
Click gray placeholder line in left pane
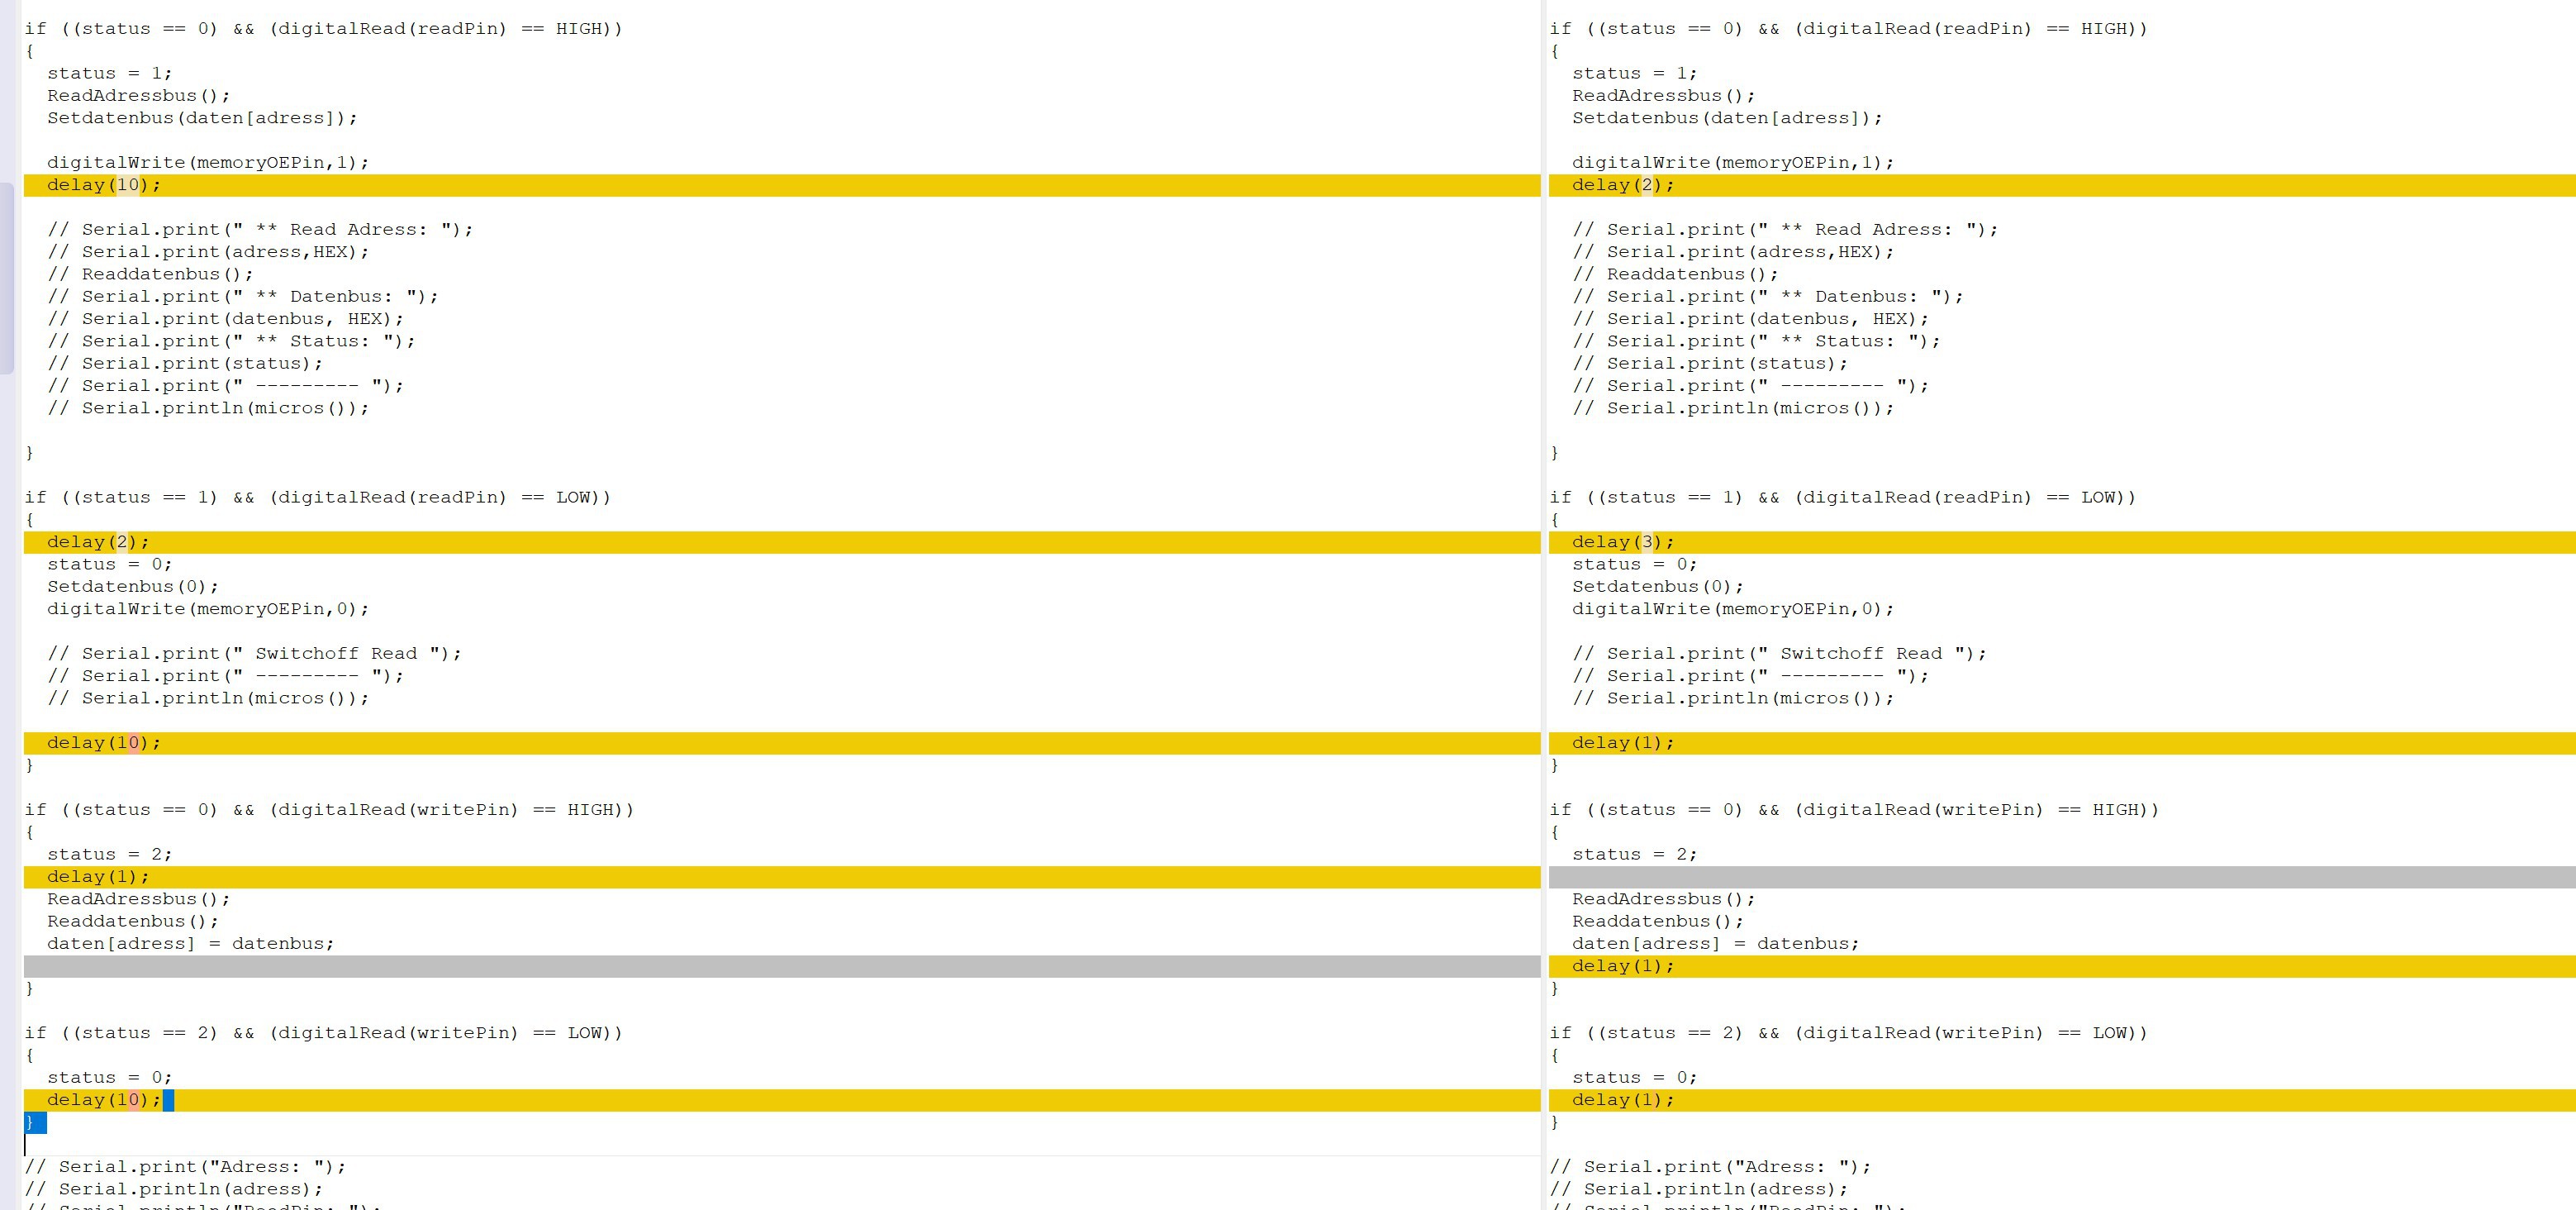780,966
